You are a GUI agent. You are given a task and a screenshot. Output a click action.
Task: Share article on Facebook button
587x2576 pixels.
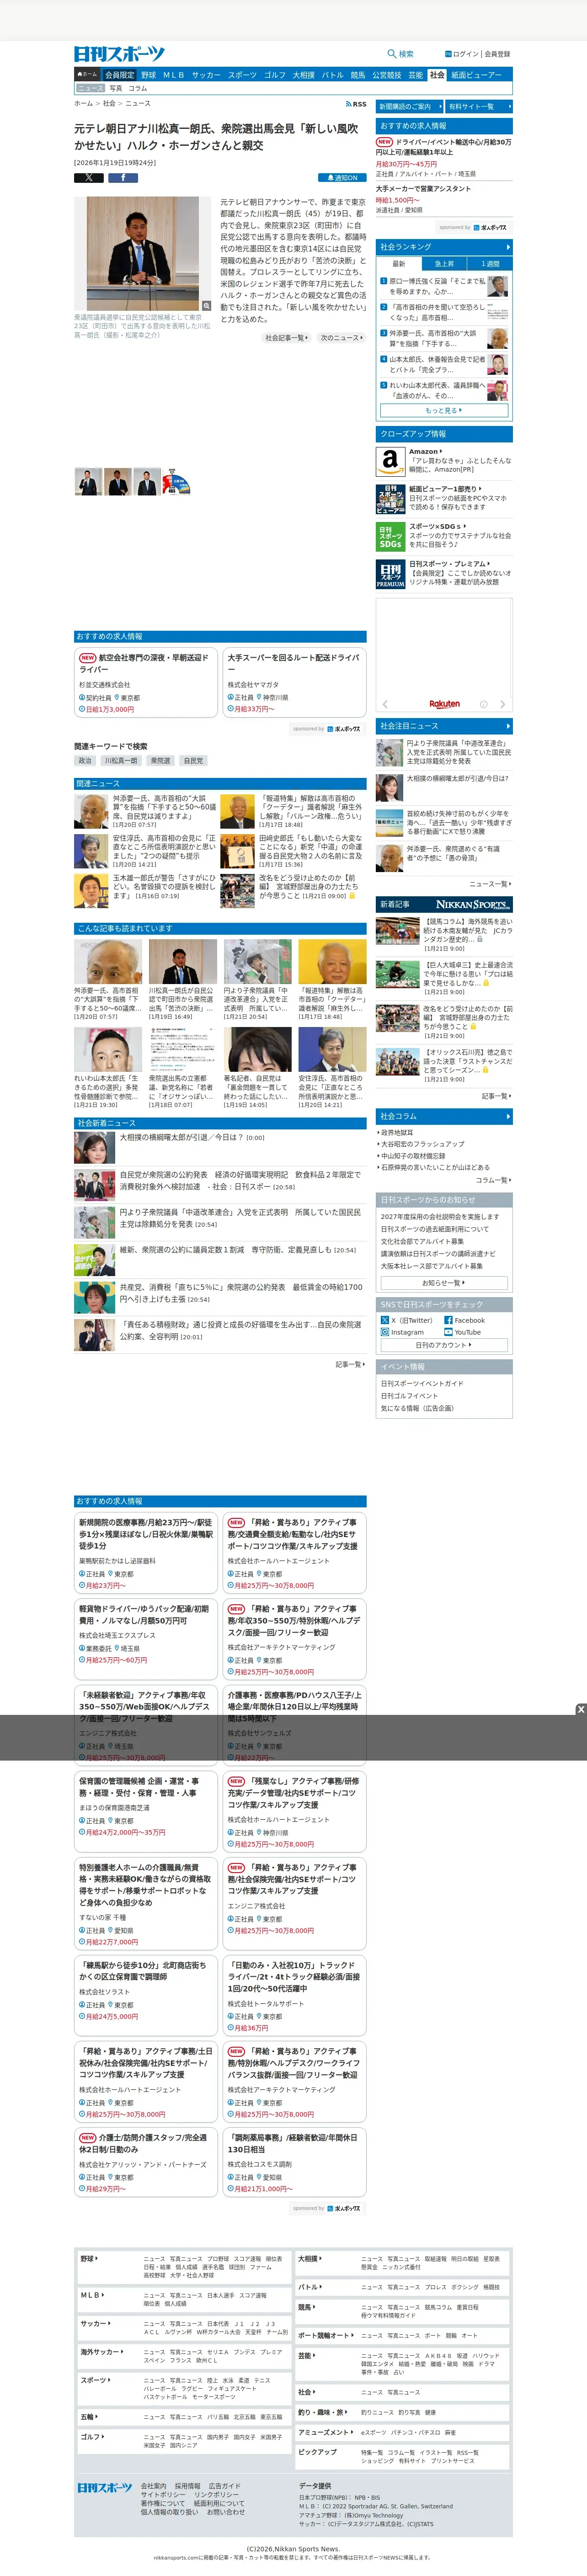click(x=123, y=178)
